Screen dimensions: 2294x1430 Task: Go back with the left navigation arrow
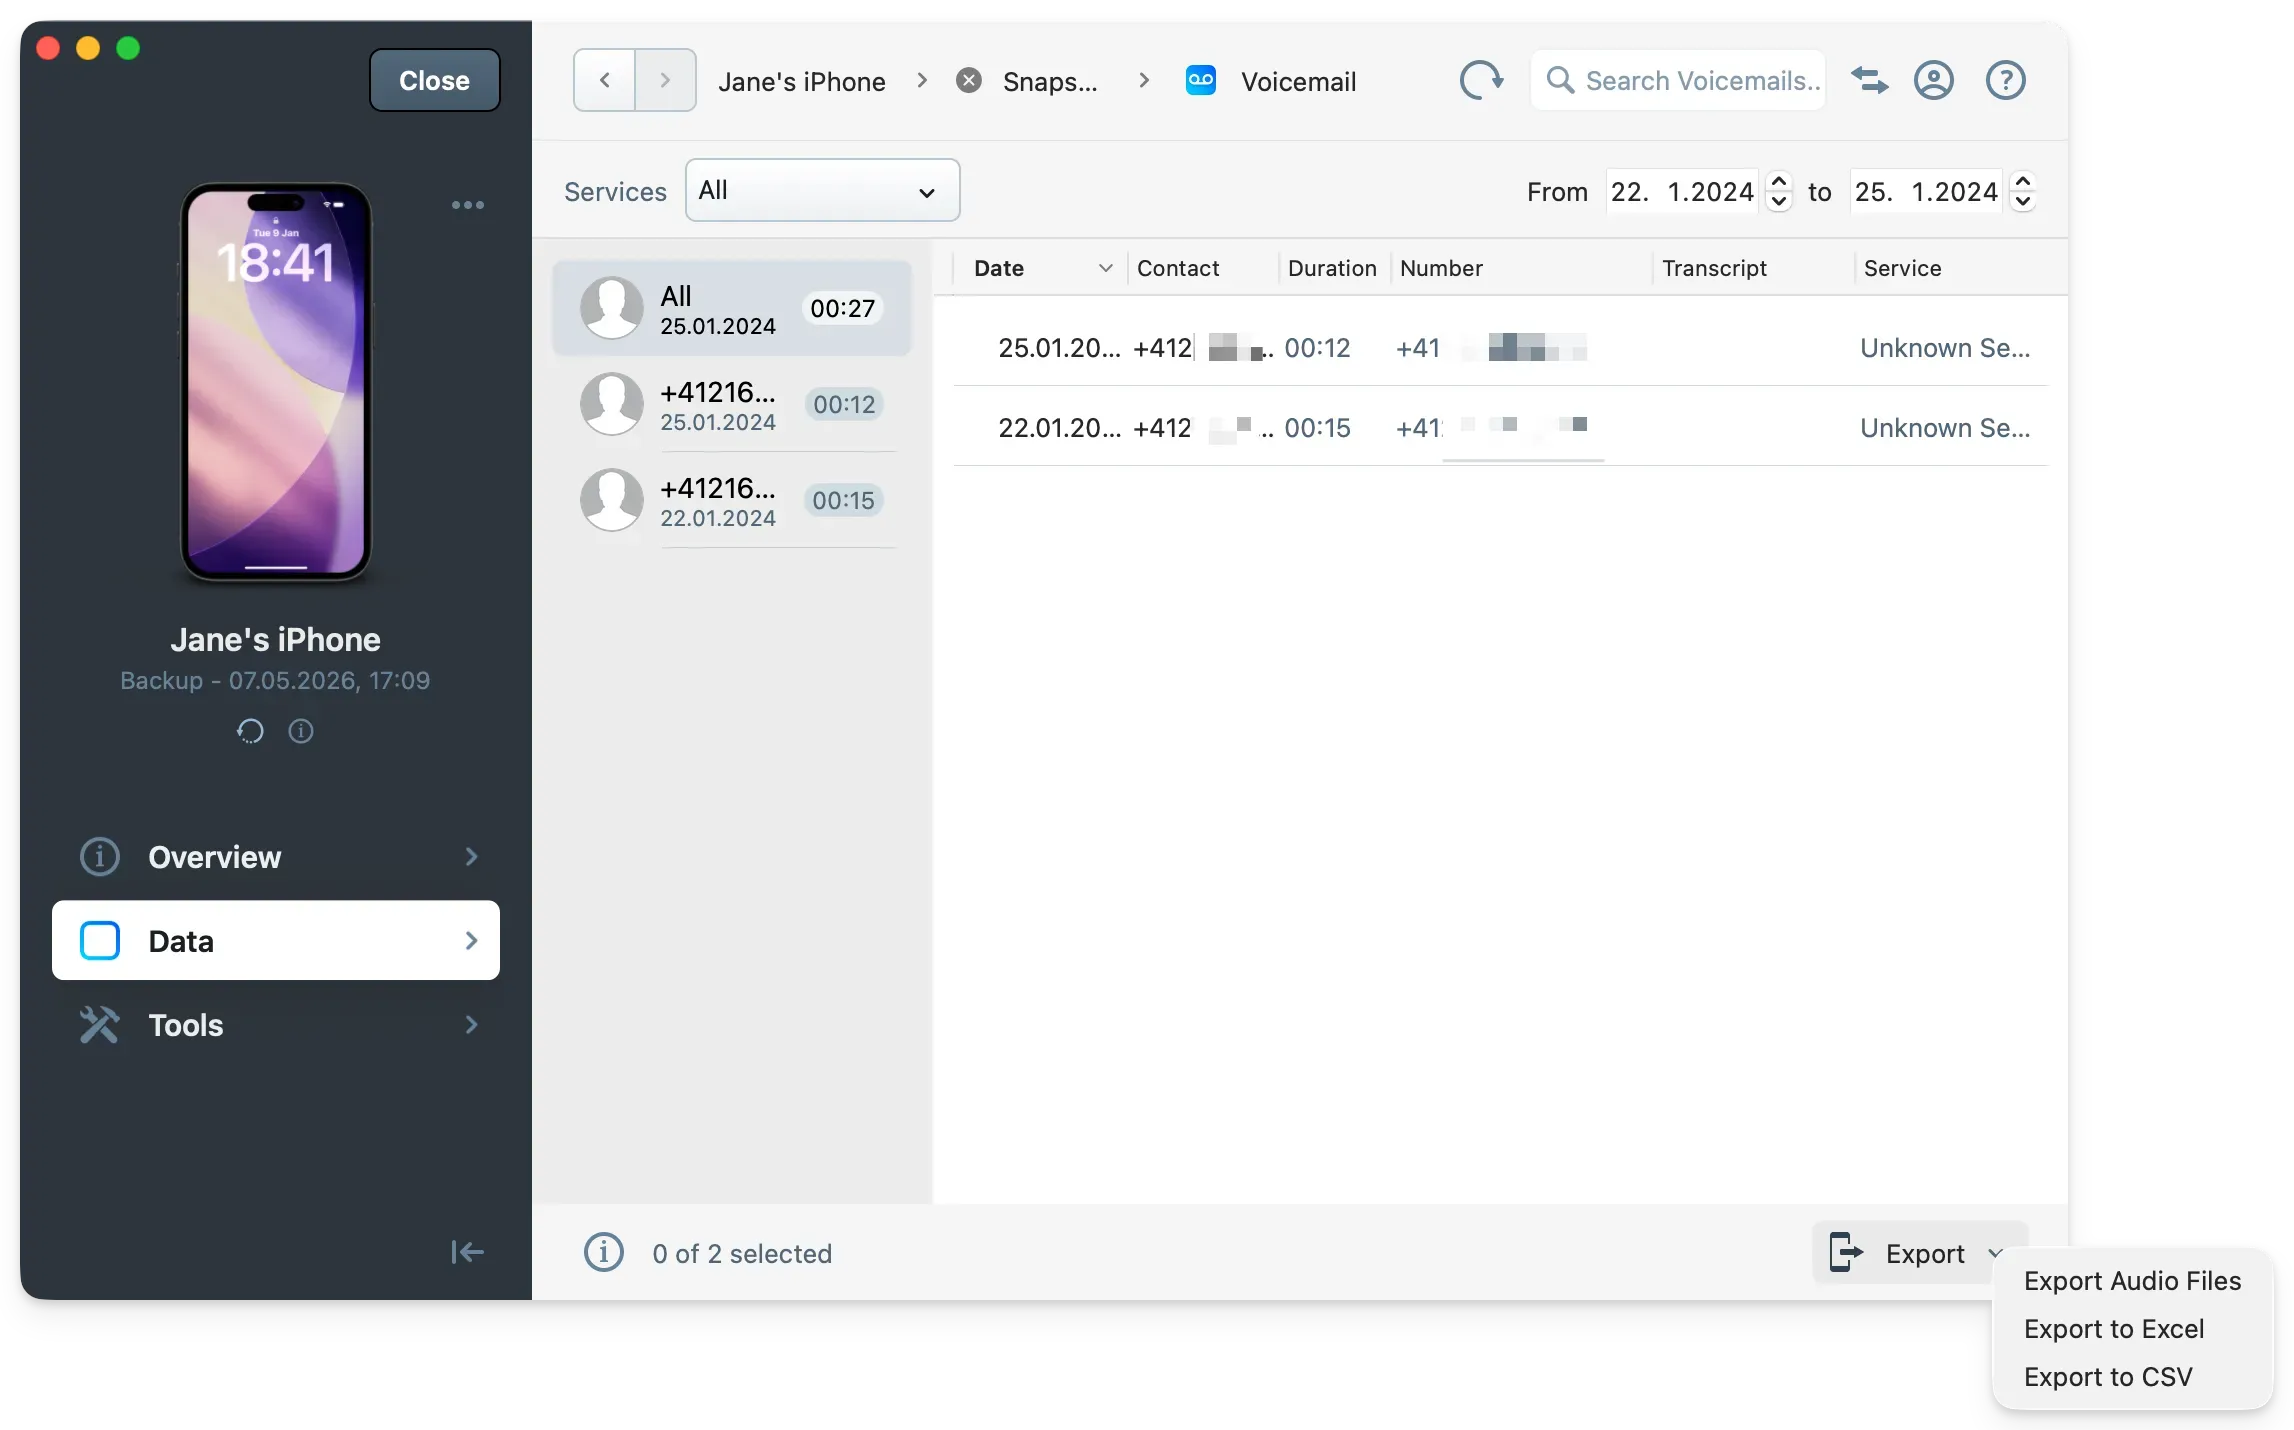pyautogui.click(x=604, y=80)
